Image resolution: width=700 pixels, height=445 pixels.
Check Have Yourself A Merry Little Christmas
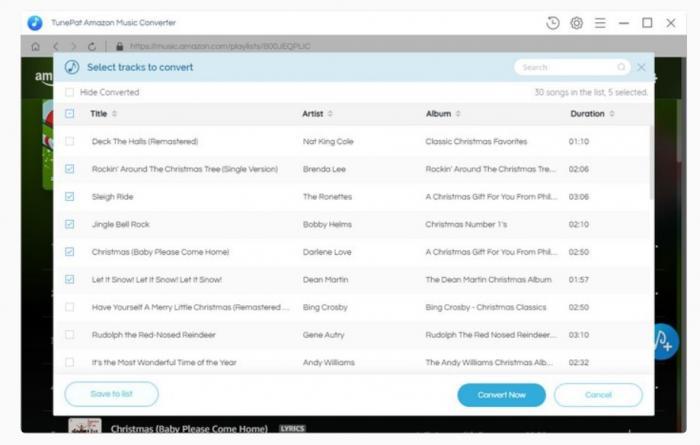(70, 307)
